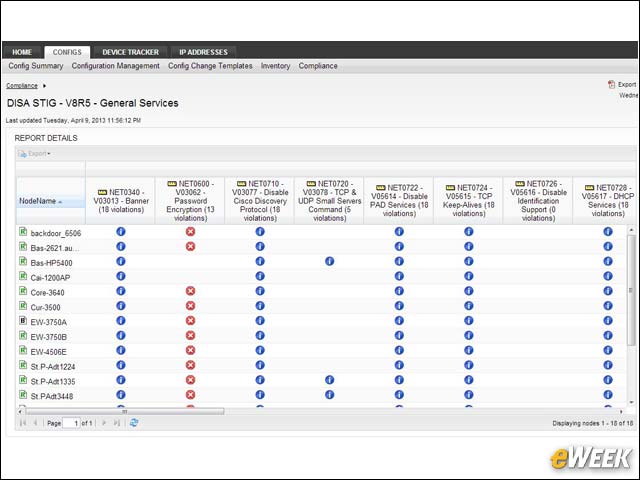Open Config Summary submenu item

point(36,66)
